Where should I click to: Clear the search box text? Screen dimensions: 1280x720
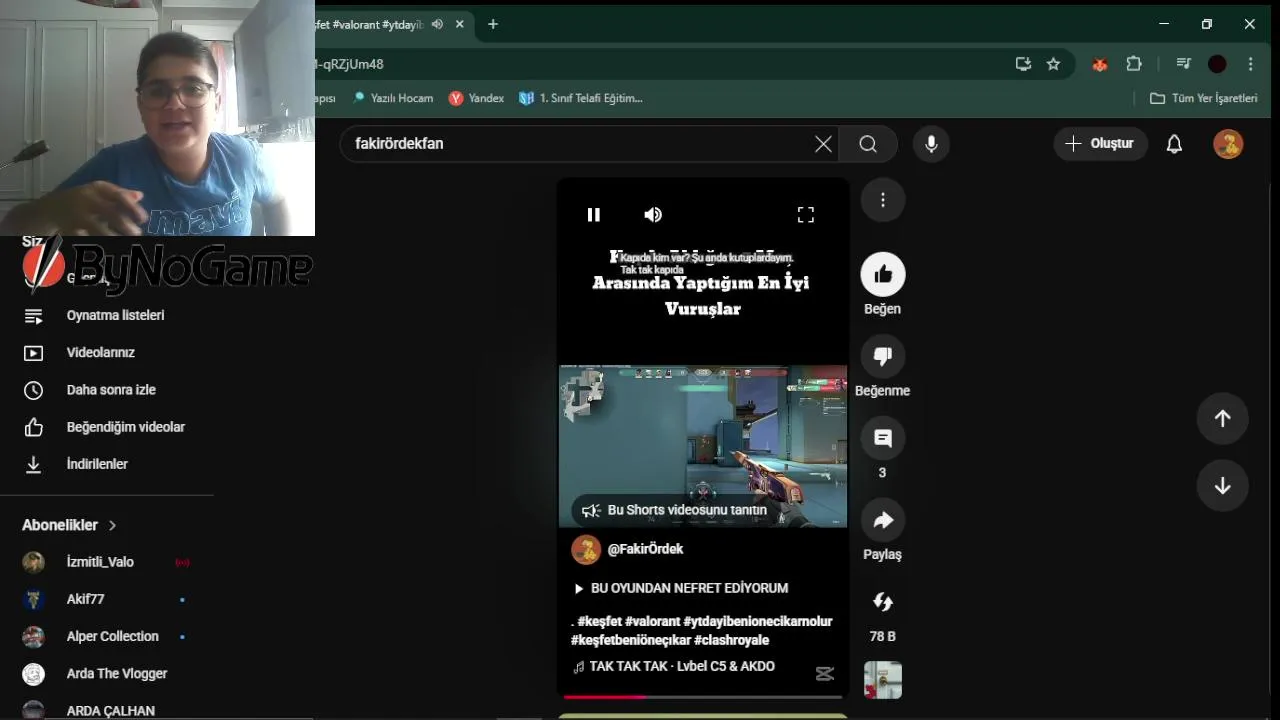tap(823, 144)
